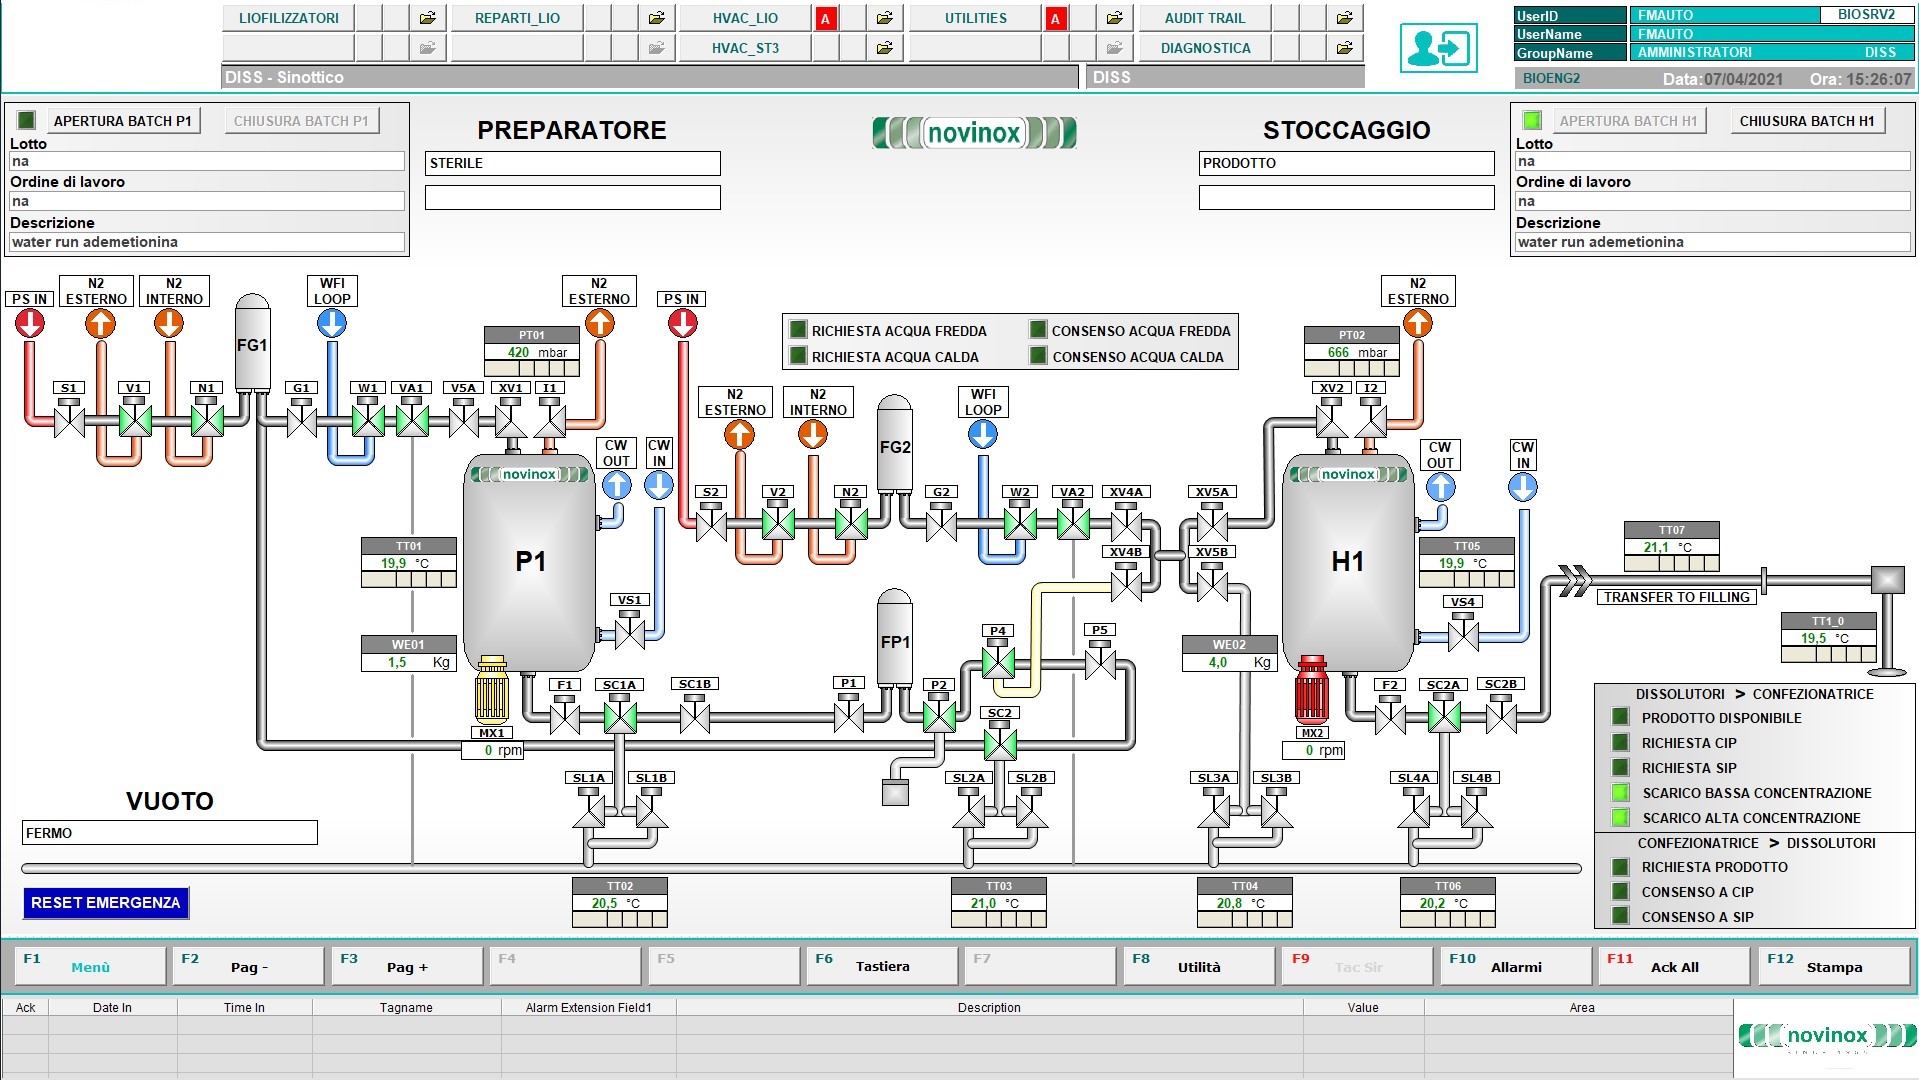Screen dimensions: 1919x1080
Task: Click tank P1 vessel
Action: [530, 563]
